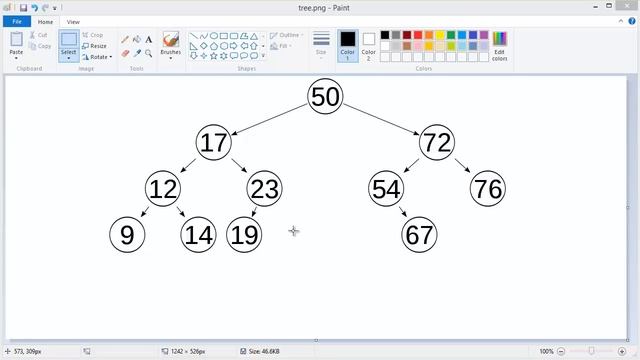Redo the last undone action
This screenshot has width=640, height=360.
[x=45, y=8]
